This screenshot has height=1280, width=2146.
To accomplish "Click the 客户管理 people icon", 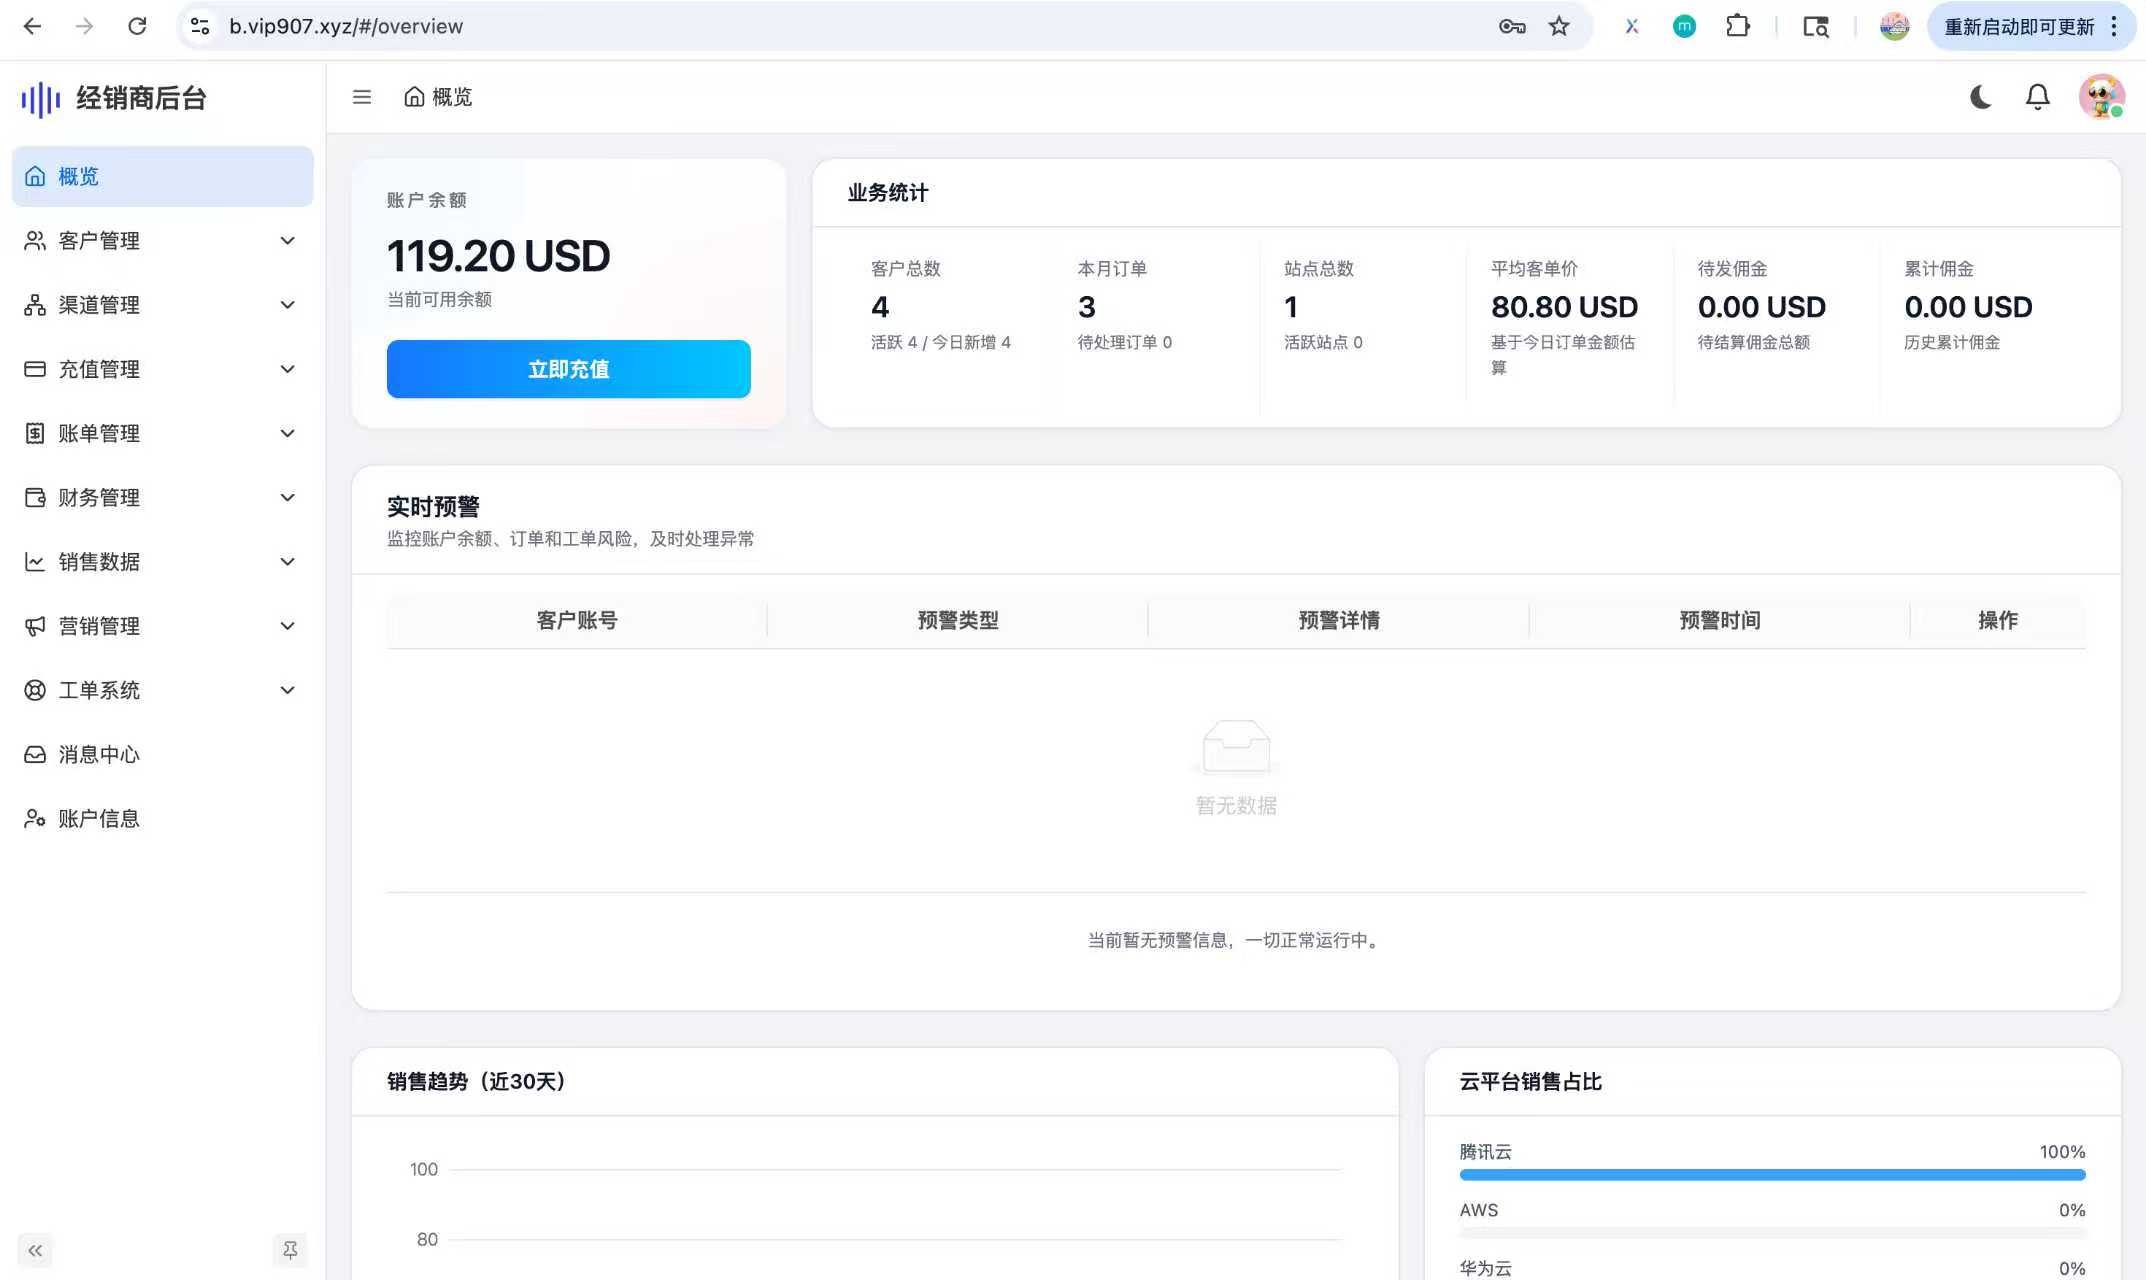I will pyautogui.click(x=35, y=241).
